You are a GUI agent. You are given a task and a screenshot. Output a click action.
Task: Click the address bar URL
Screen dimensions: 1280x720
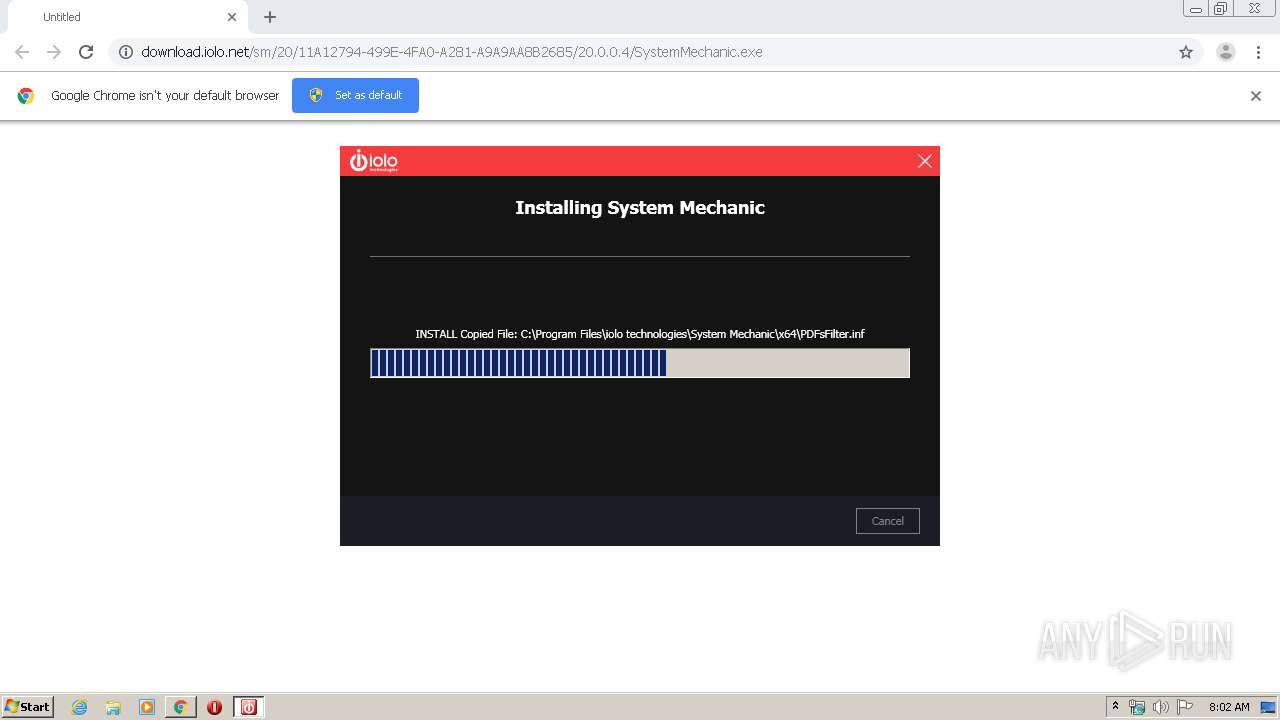[452, 52]
